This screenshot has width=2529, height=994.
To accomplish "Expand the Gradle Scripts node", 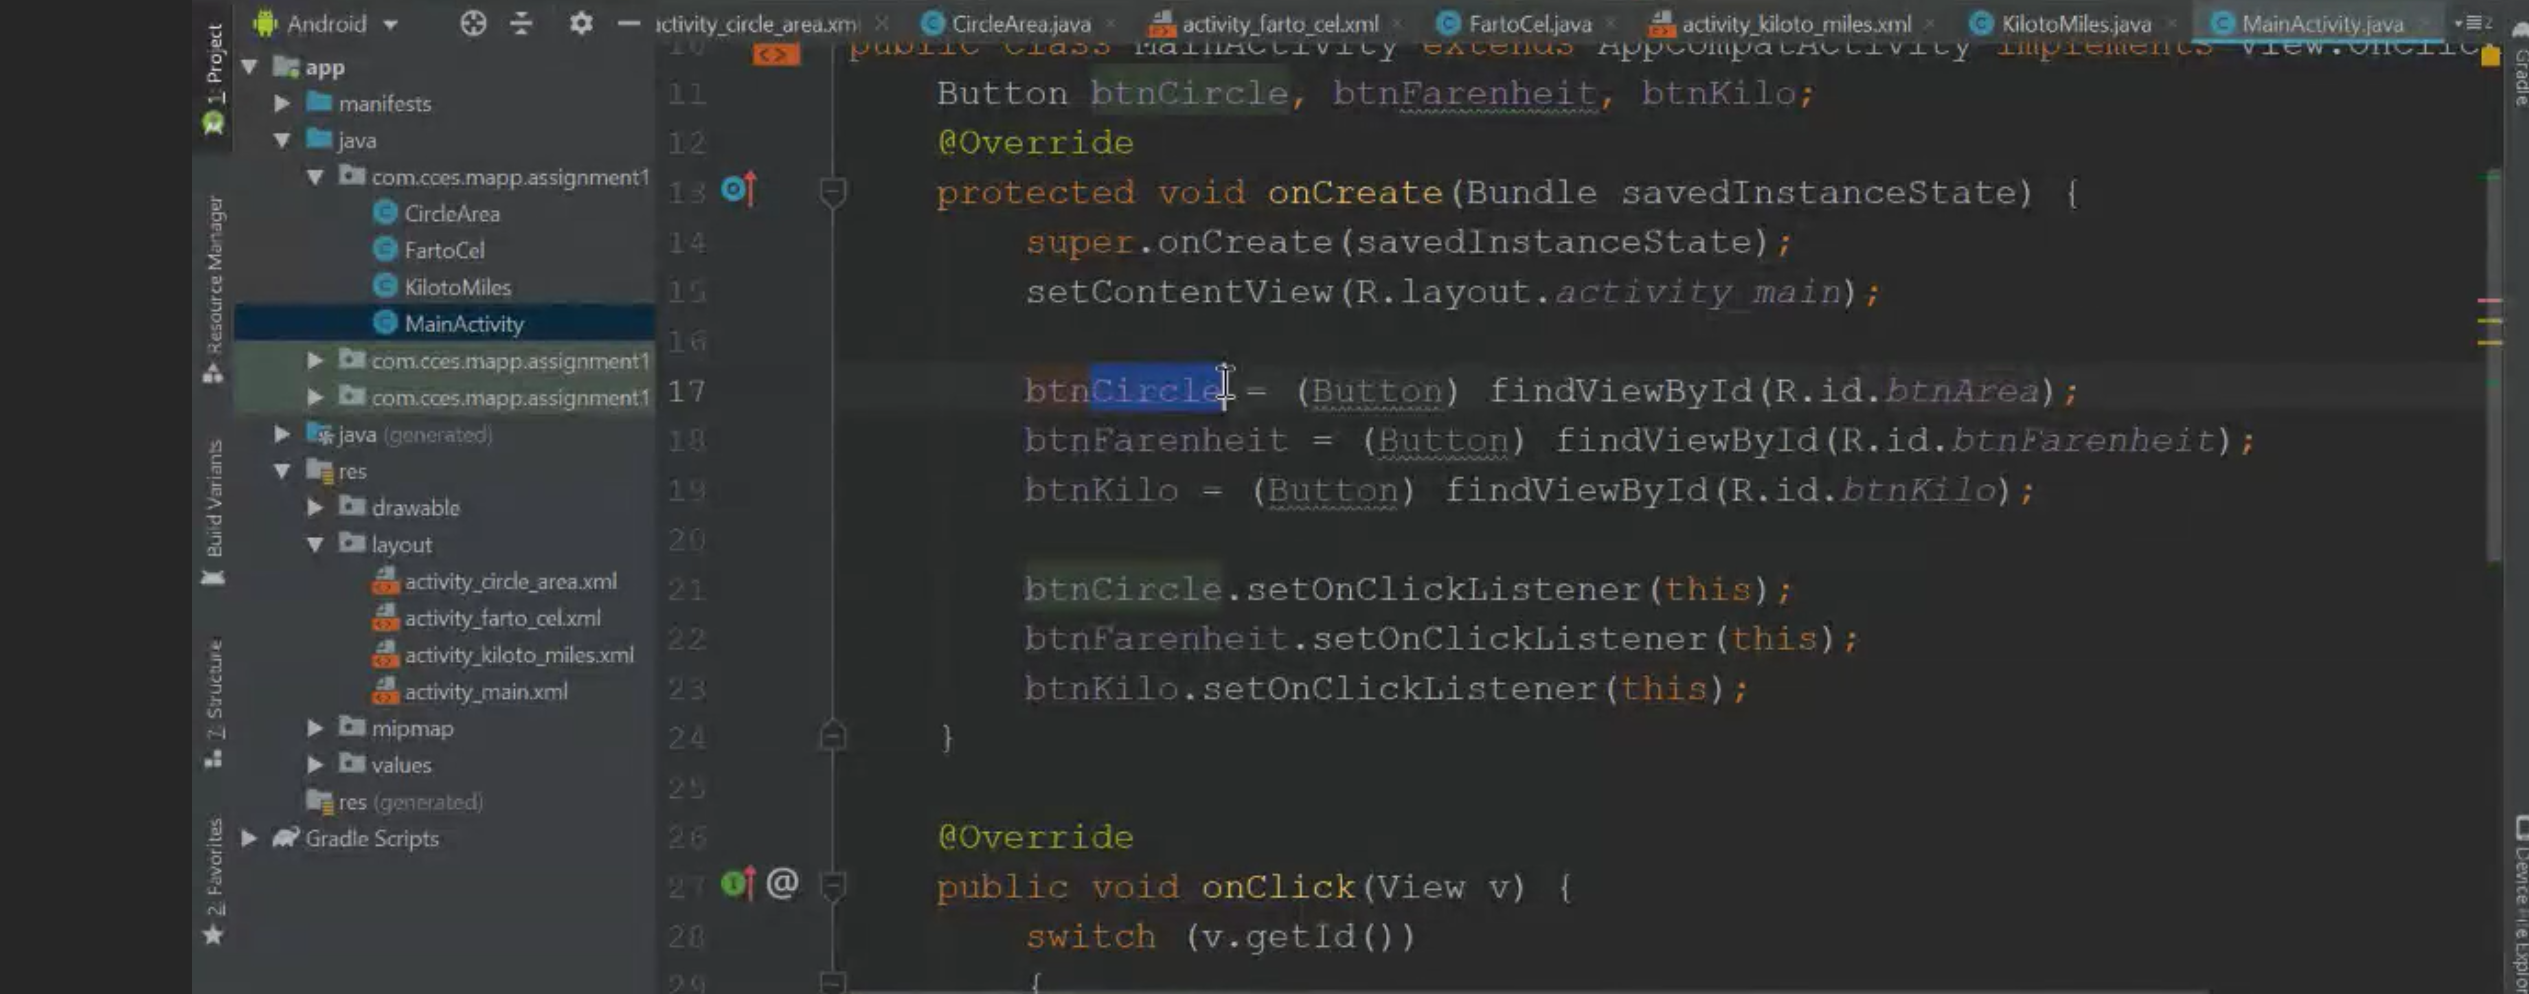I will point(250,839).
